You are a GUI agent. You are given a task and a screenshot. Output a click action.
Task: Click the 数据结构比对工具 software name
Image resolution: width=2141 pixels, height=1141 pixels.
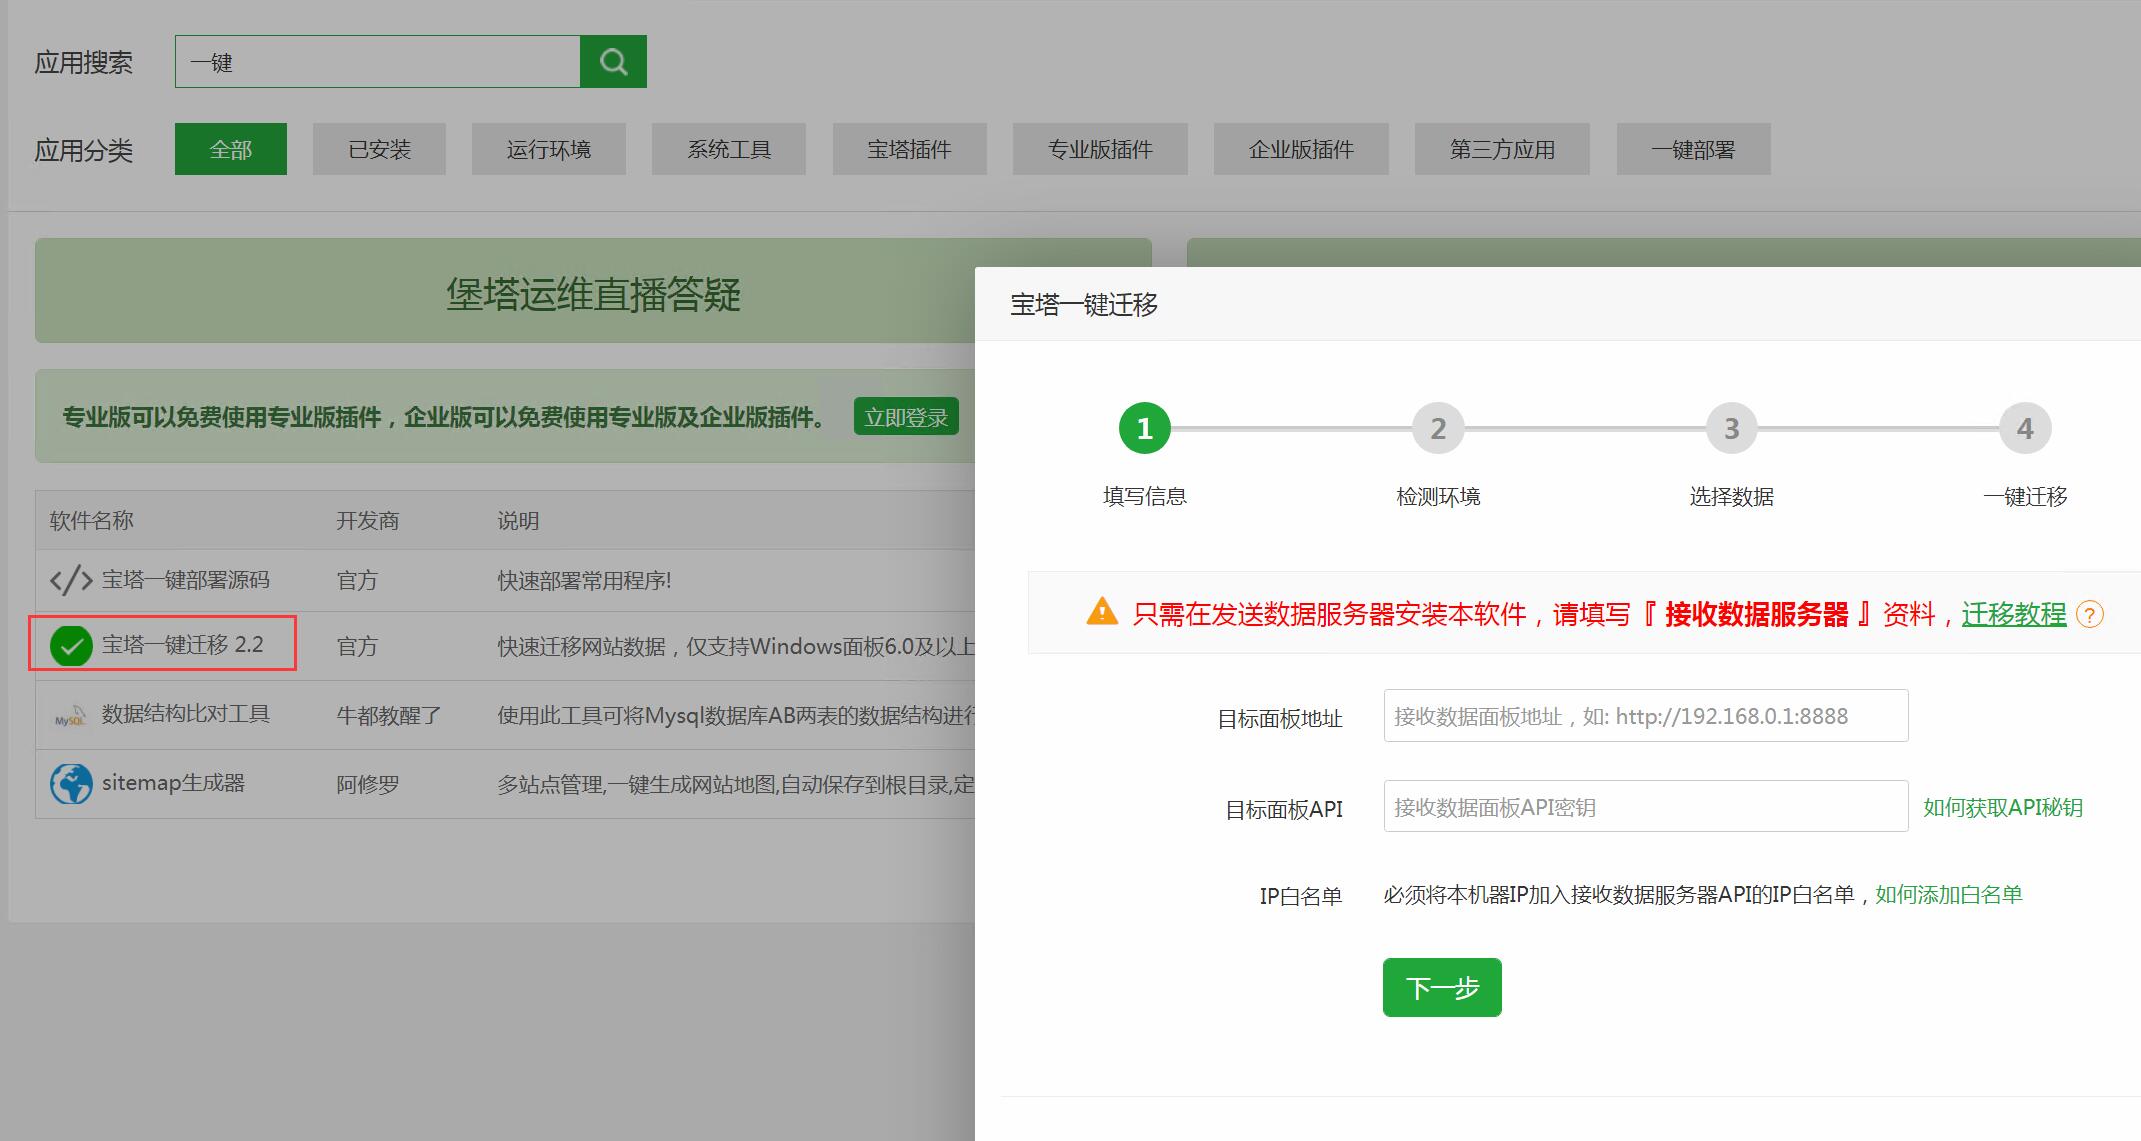[x=186, y=714]
